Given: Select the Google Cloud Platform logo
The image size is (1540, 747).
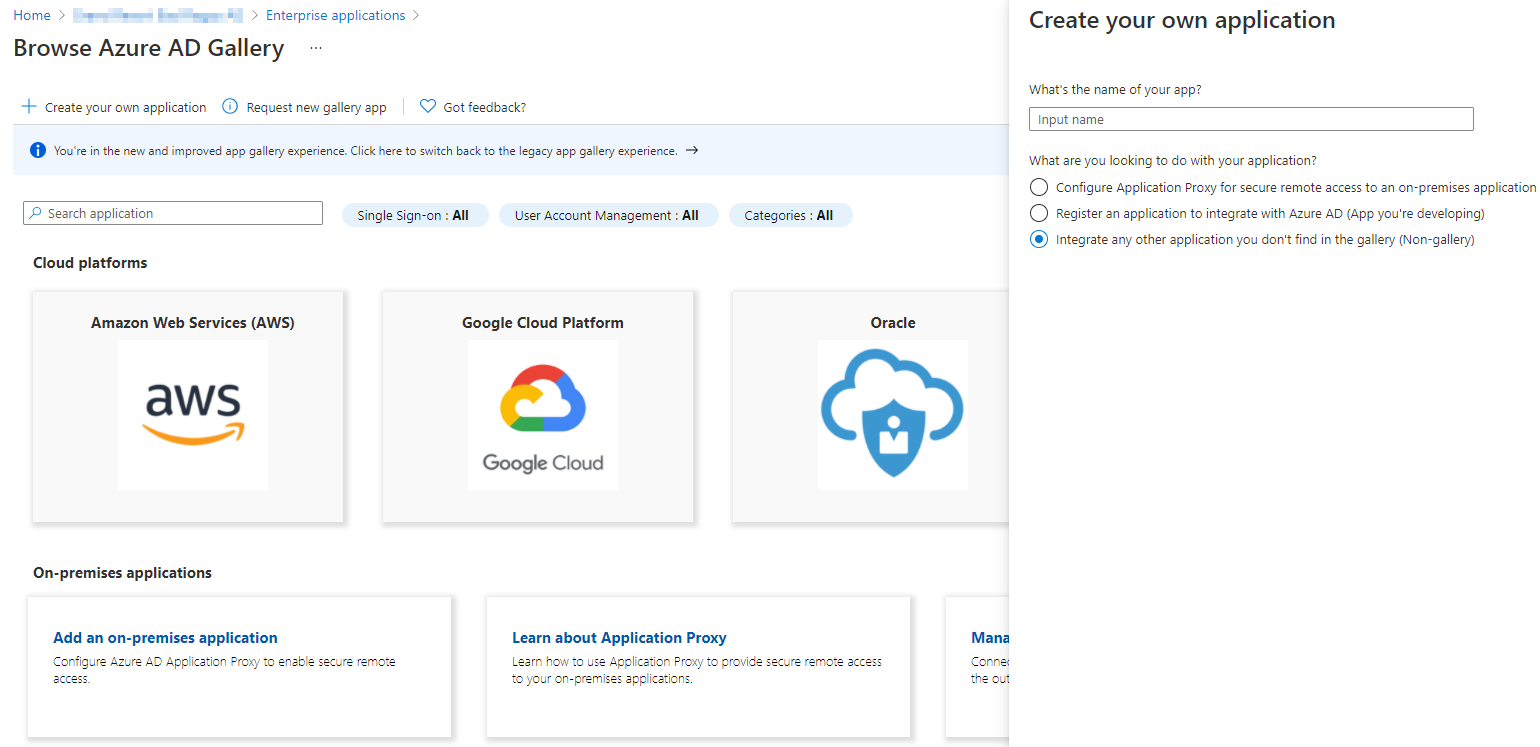Looking at the screenshot, I should pos(542,414).
